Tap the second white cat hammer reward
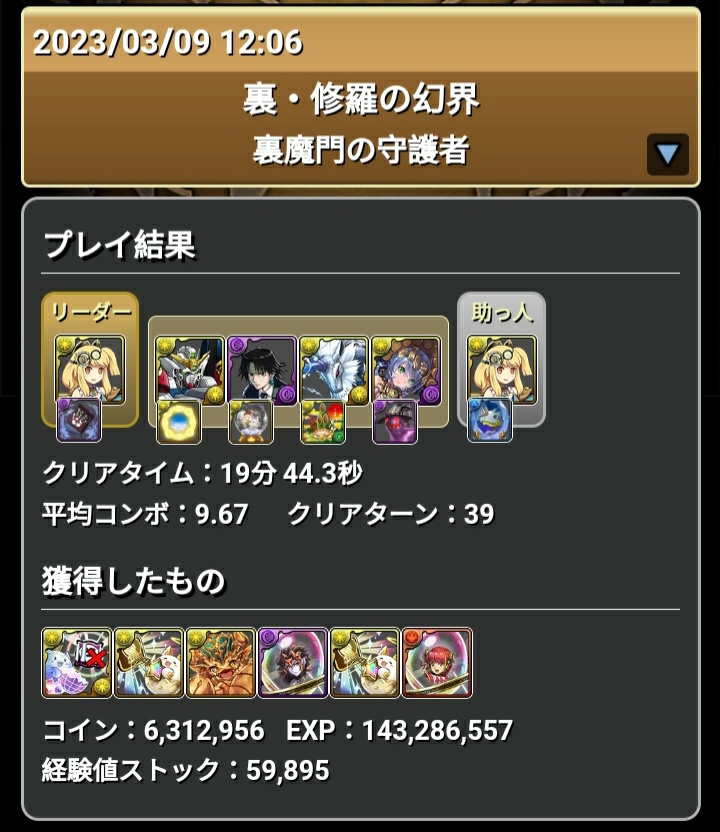Image resolution: width=720 pixels, height=832 pixels. click(365, 663)
